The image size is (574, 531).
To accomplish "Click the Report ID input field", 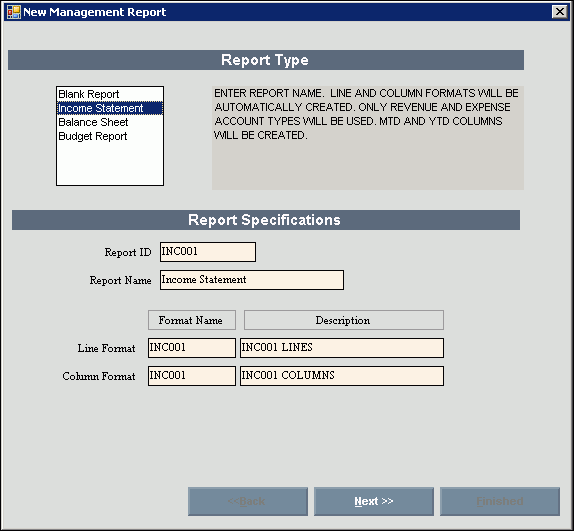I will click(x=208, y=252).
